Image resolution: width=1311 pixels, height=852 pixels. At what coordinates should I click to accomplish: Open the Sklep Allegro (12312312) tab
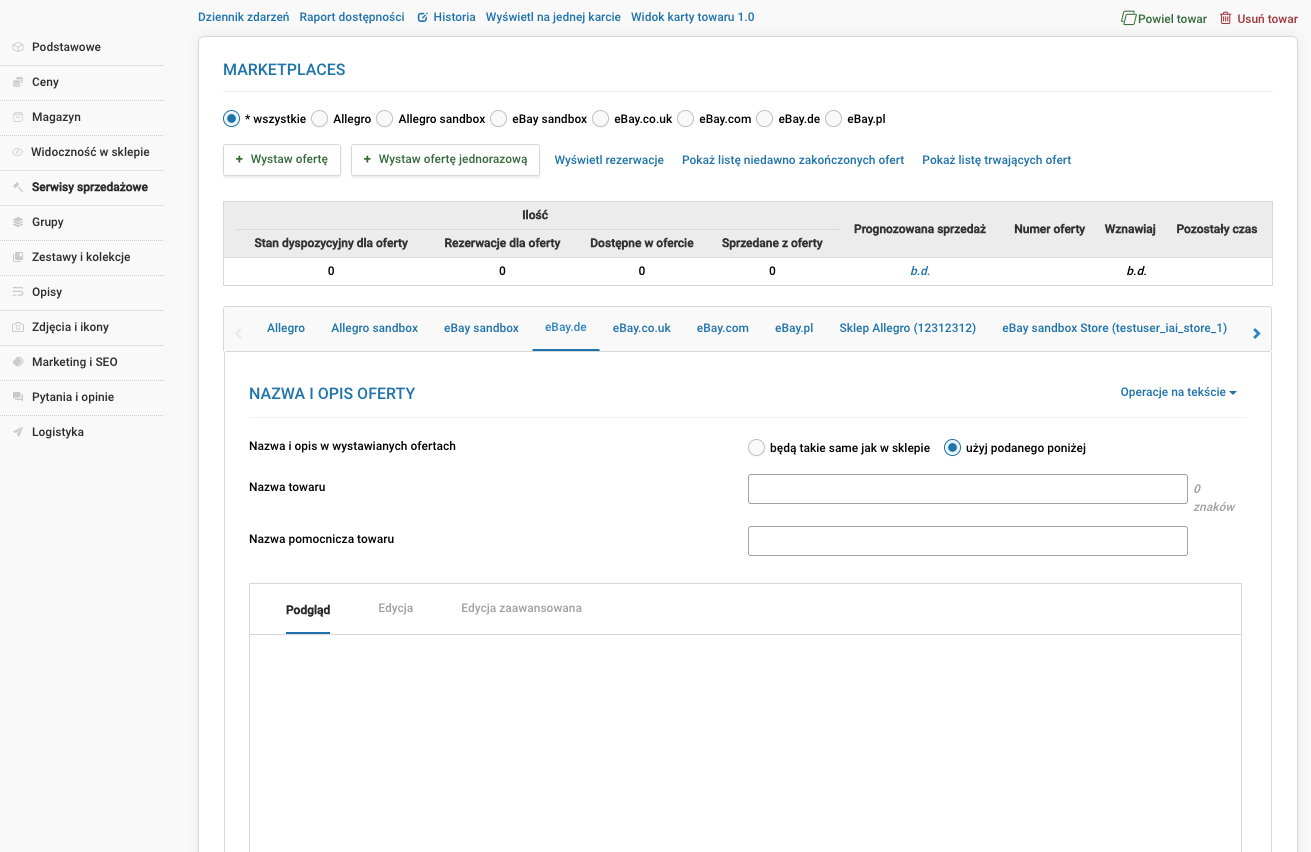(x=908, y=328)
